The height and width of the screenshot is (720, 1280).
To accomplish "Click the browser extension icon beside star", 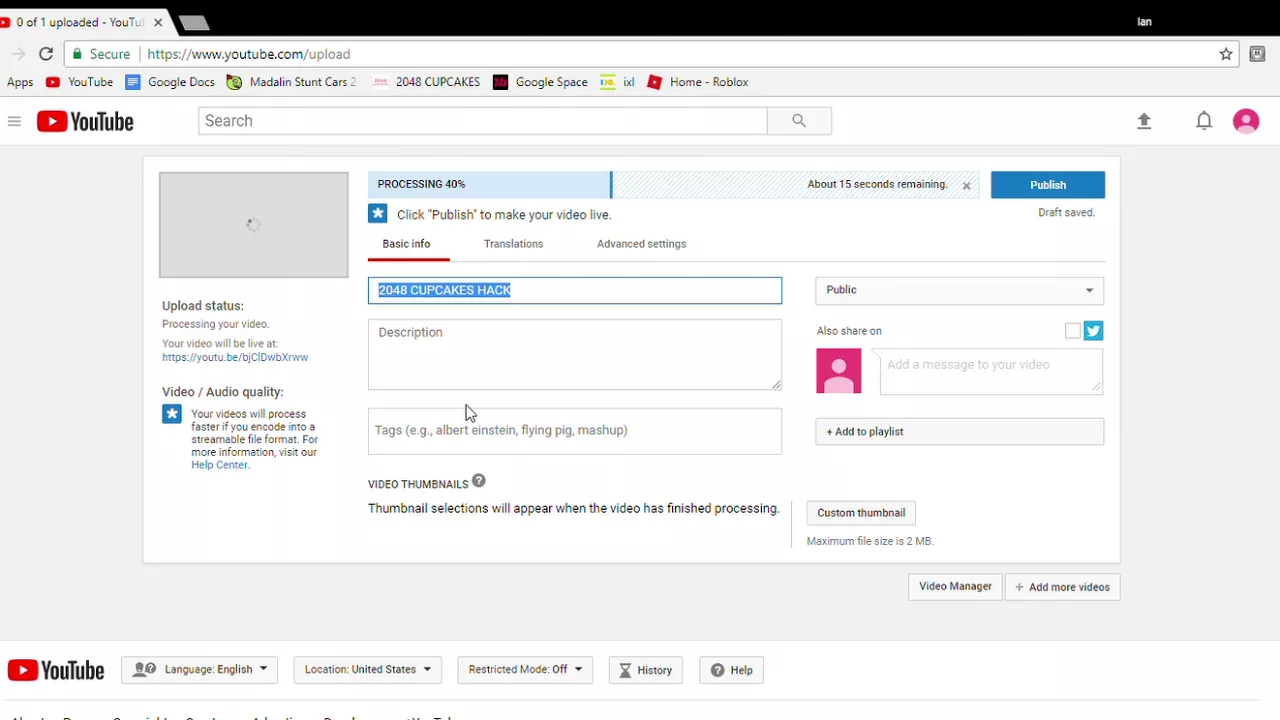I will coord(1258,54).
